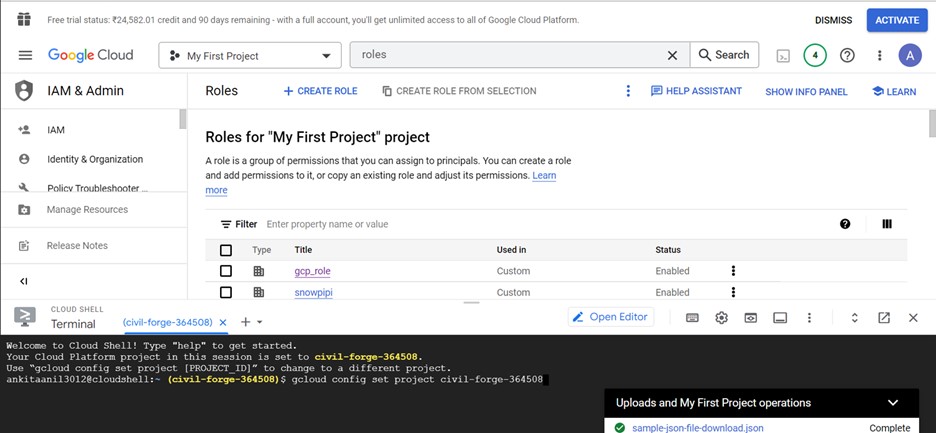
Task: Select IAM in the sidebar menu
Action: (56, 130)
